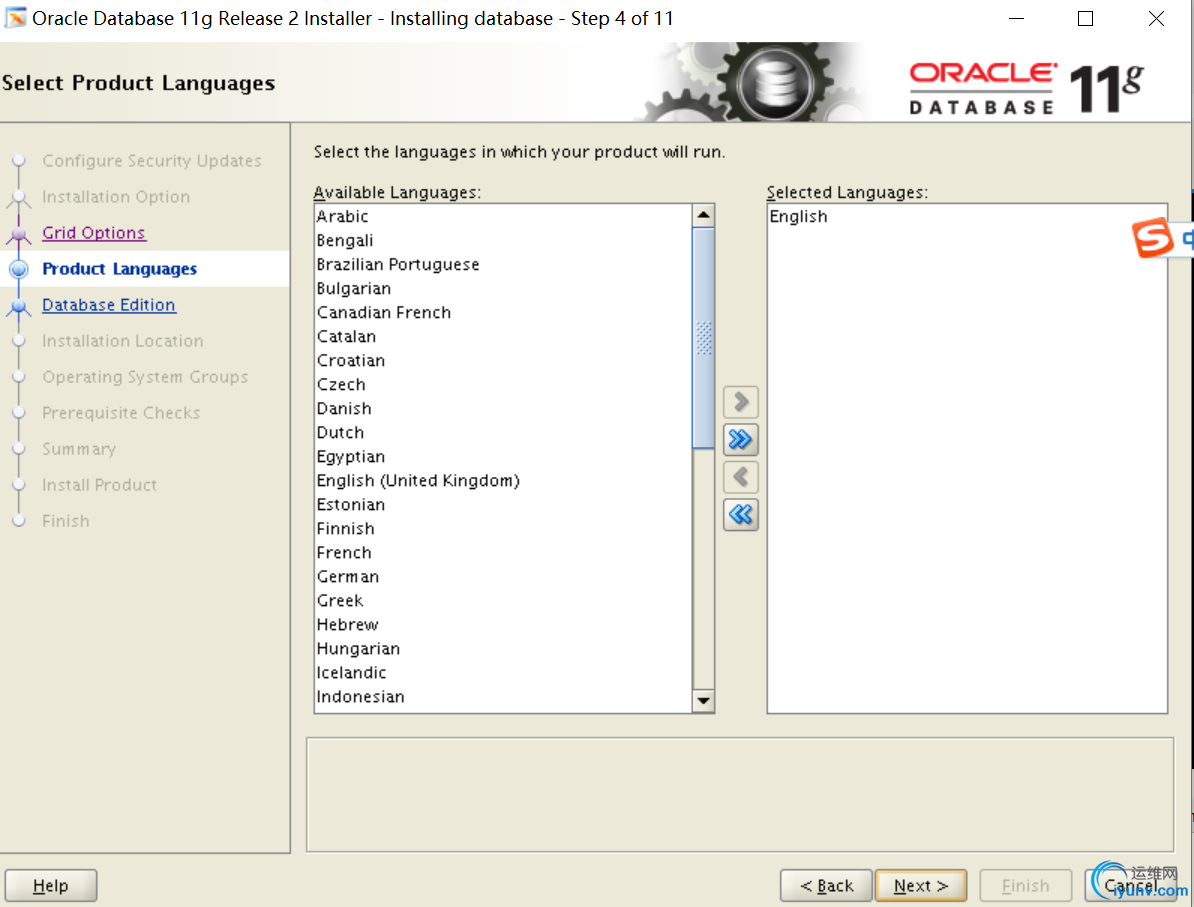Screen dimensions: 1194x907
Task: Click the double right arrow add all button
Action: pos(740,439)
